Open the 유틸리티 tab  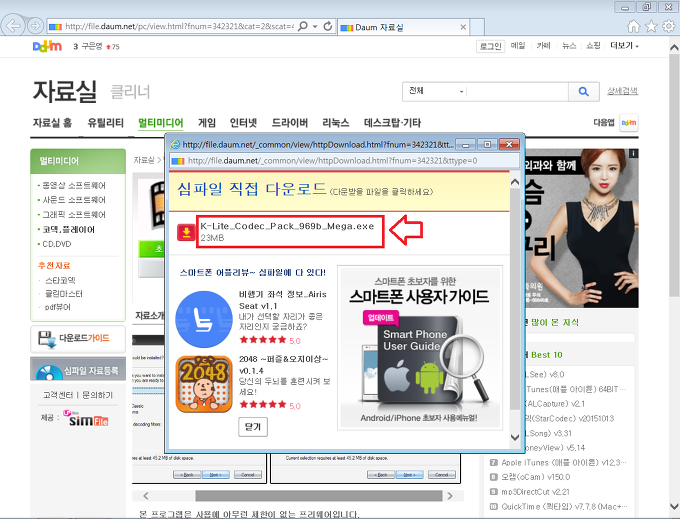point(105,123)
